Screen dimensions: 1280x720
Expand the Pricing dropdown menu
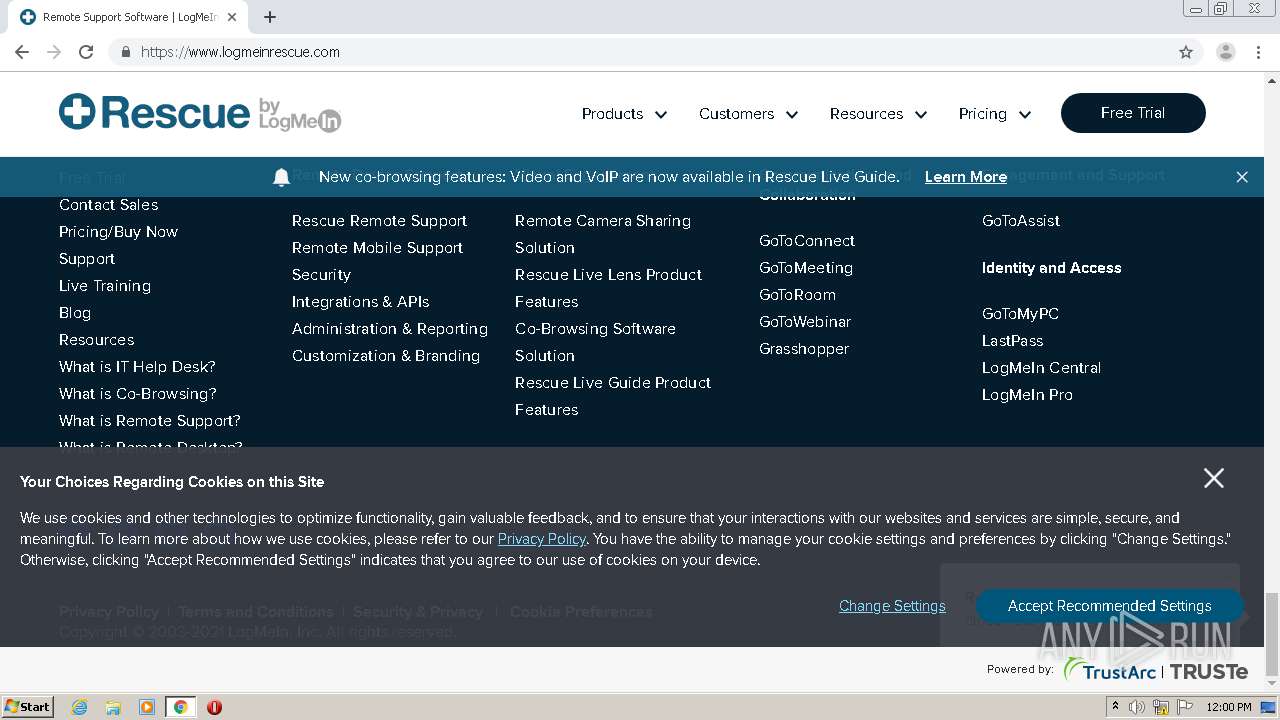994,114
